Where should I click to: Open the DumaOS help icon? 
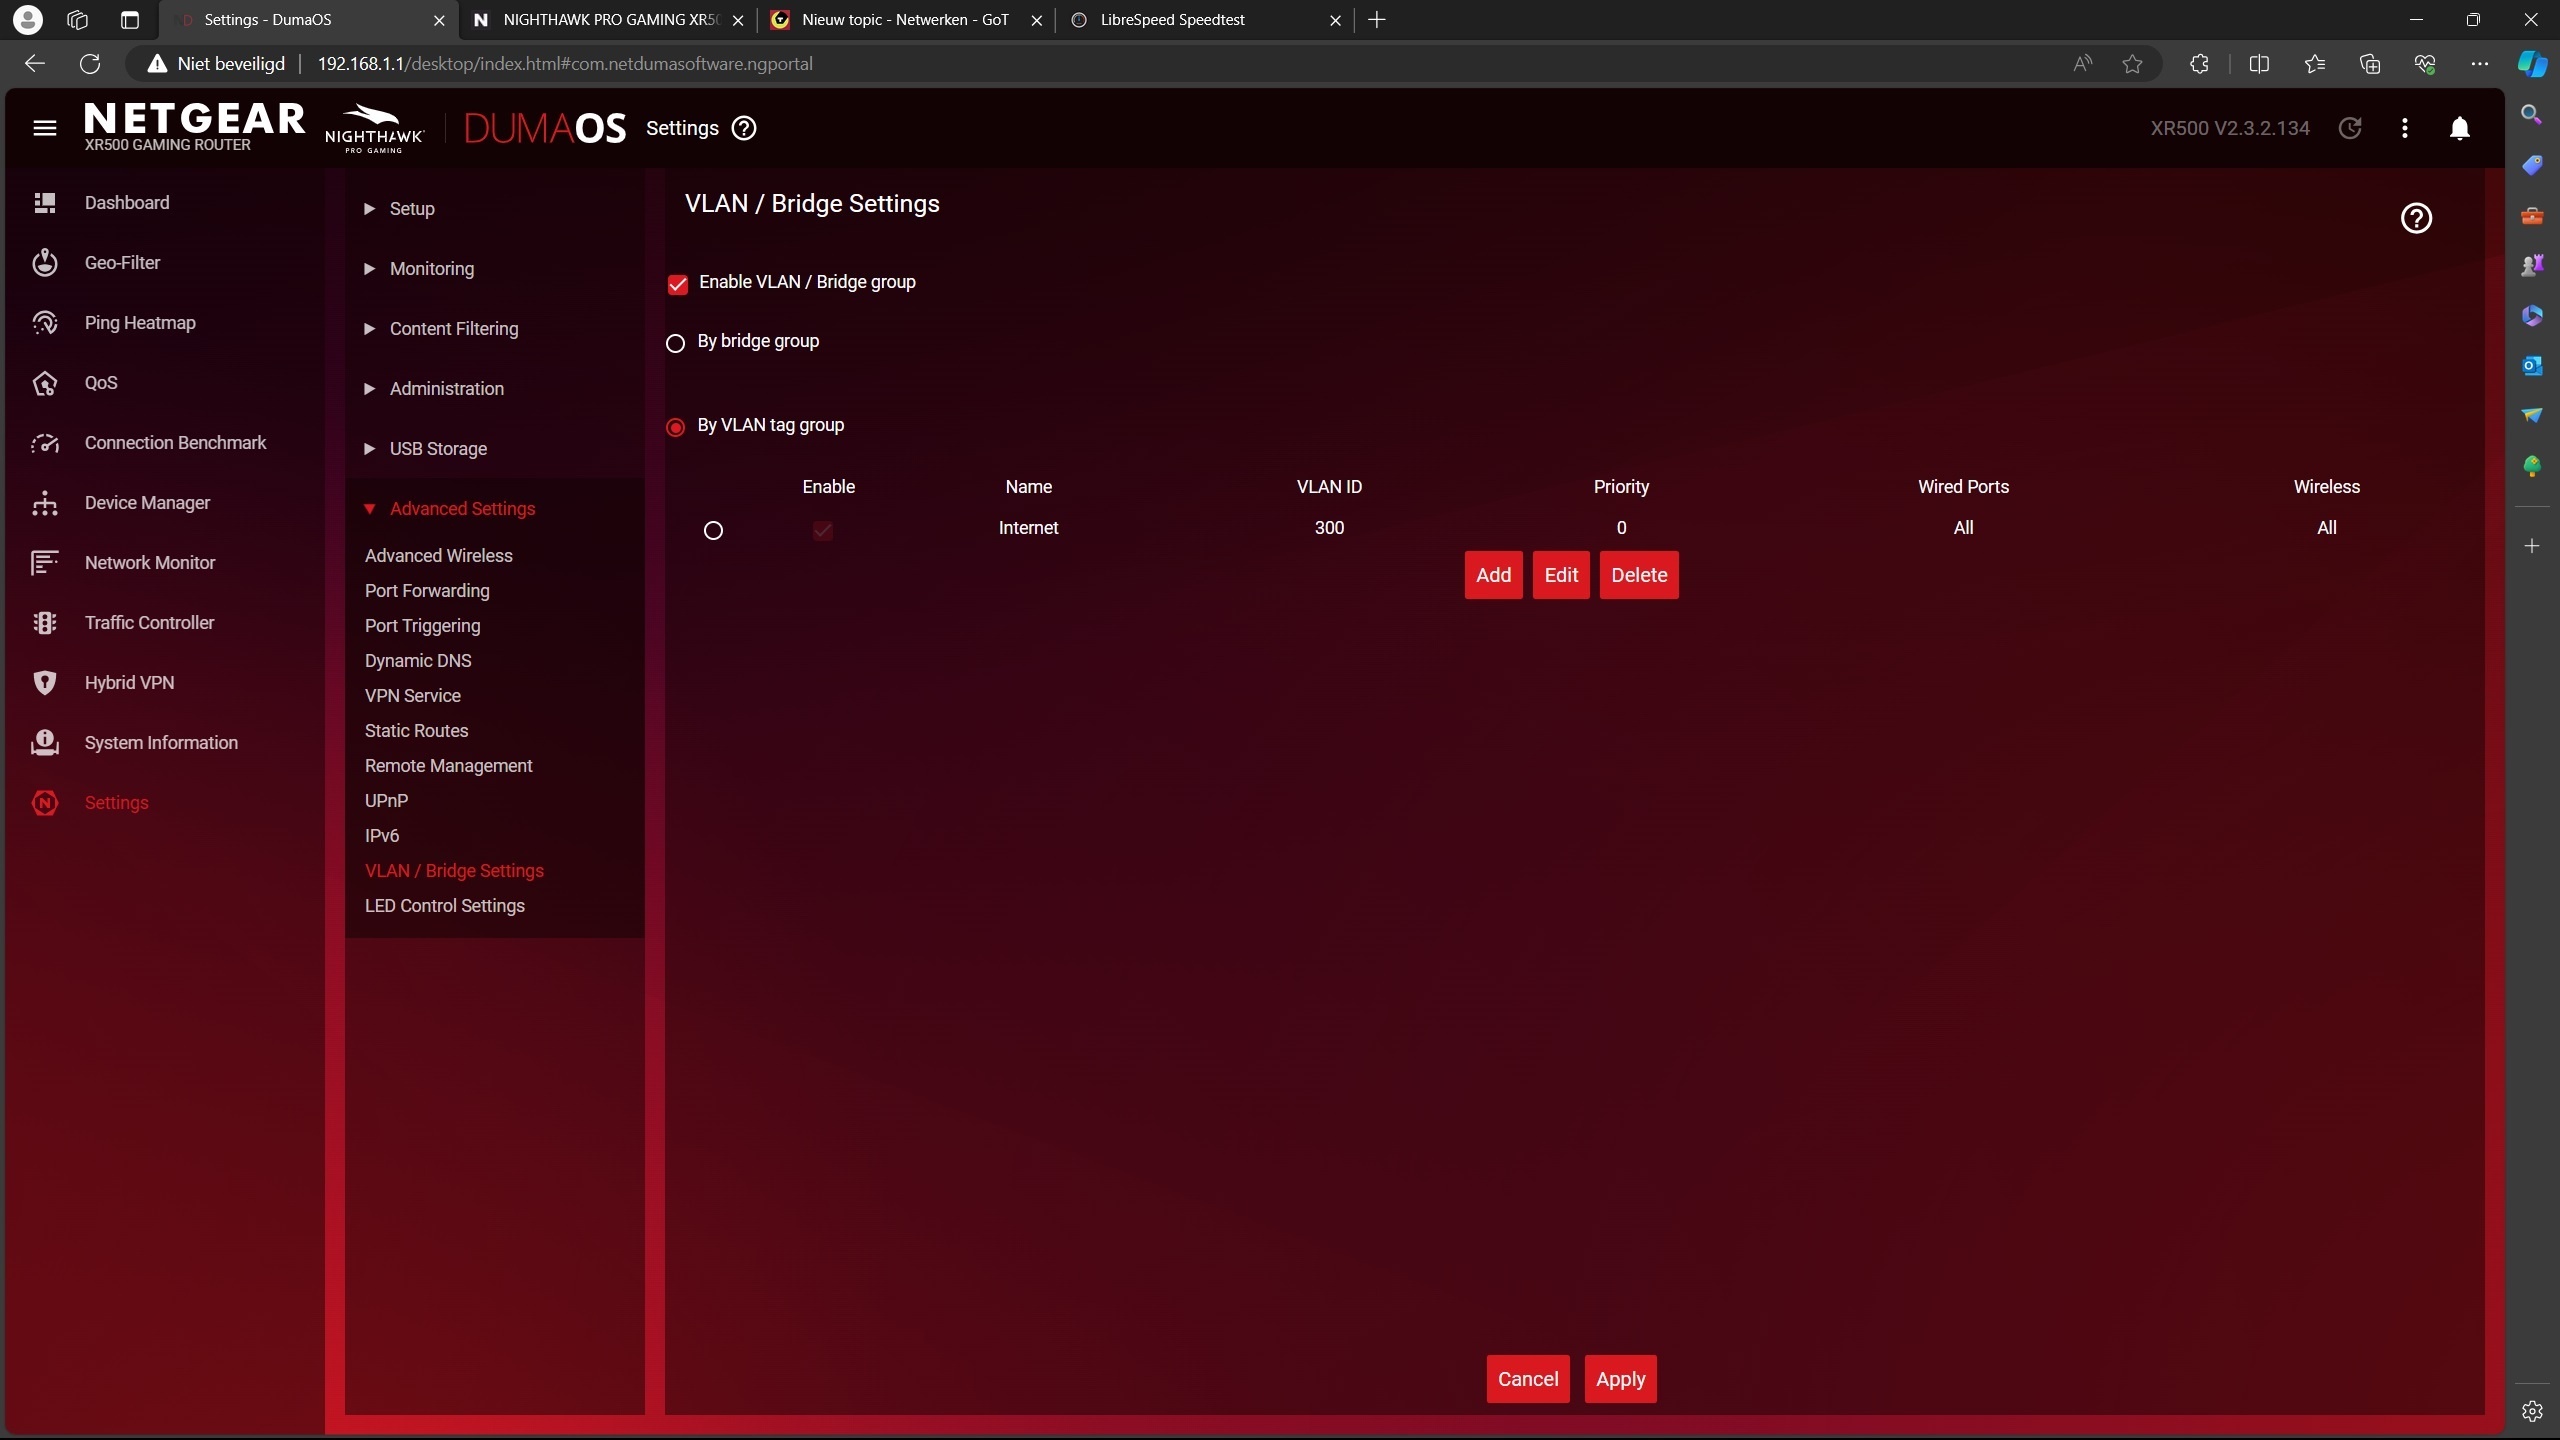743,128
